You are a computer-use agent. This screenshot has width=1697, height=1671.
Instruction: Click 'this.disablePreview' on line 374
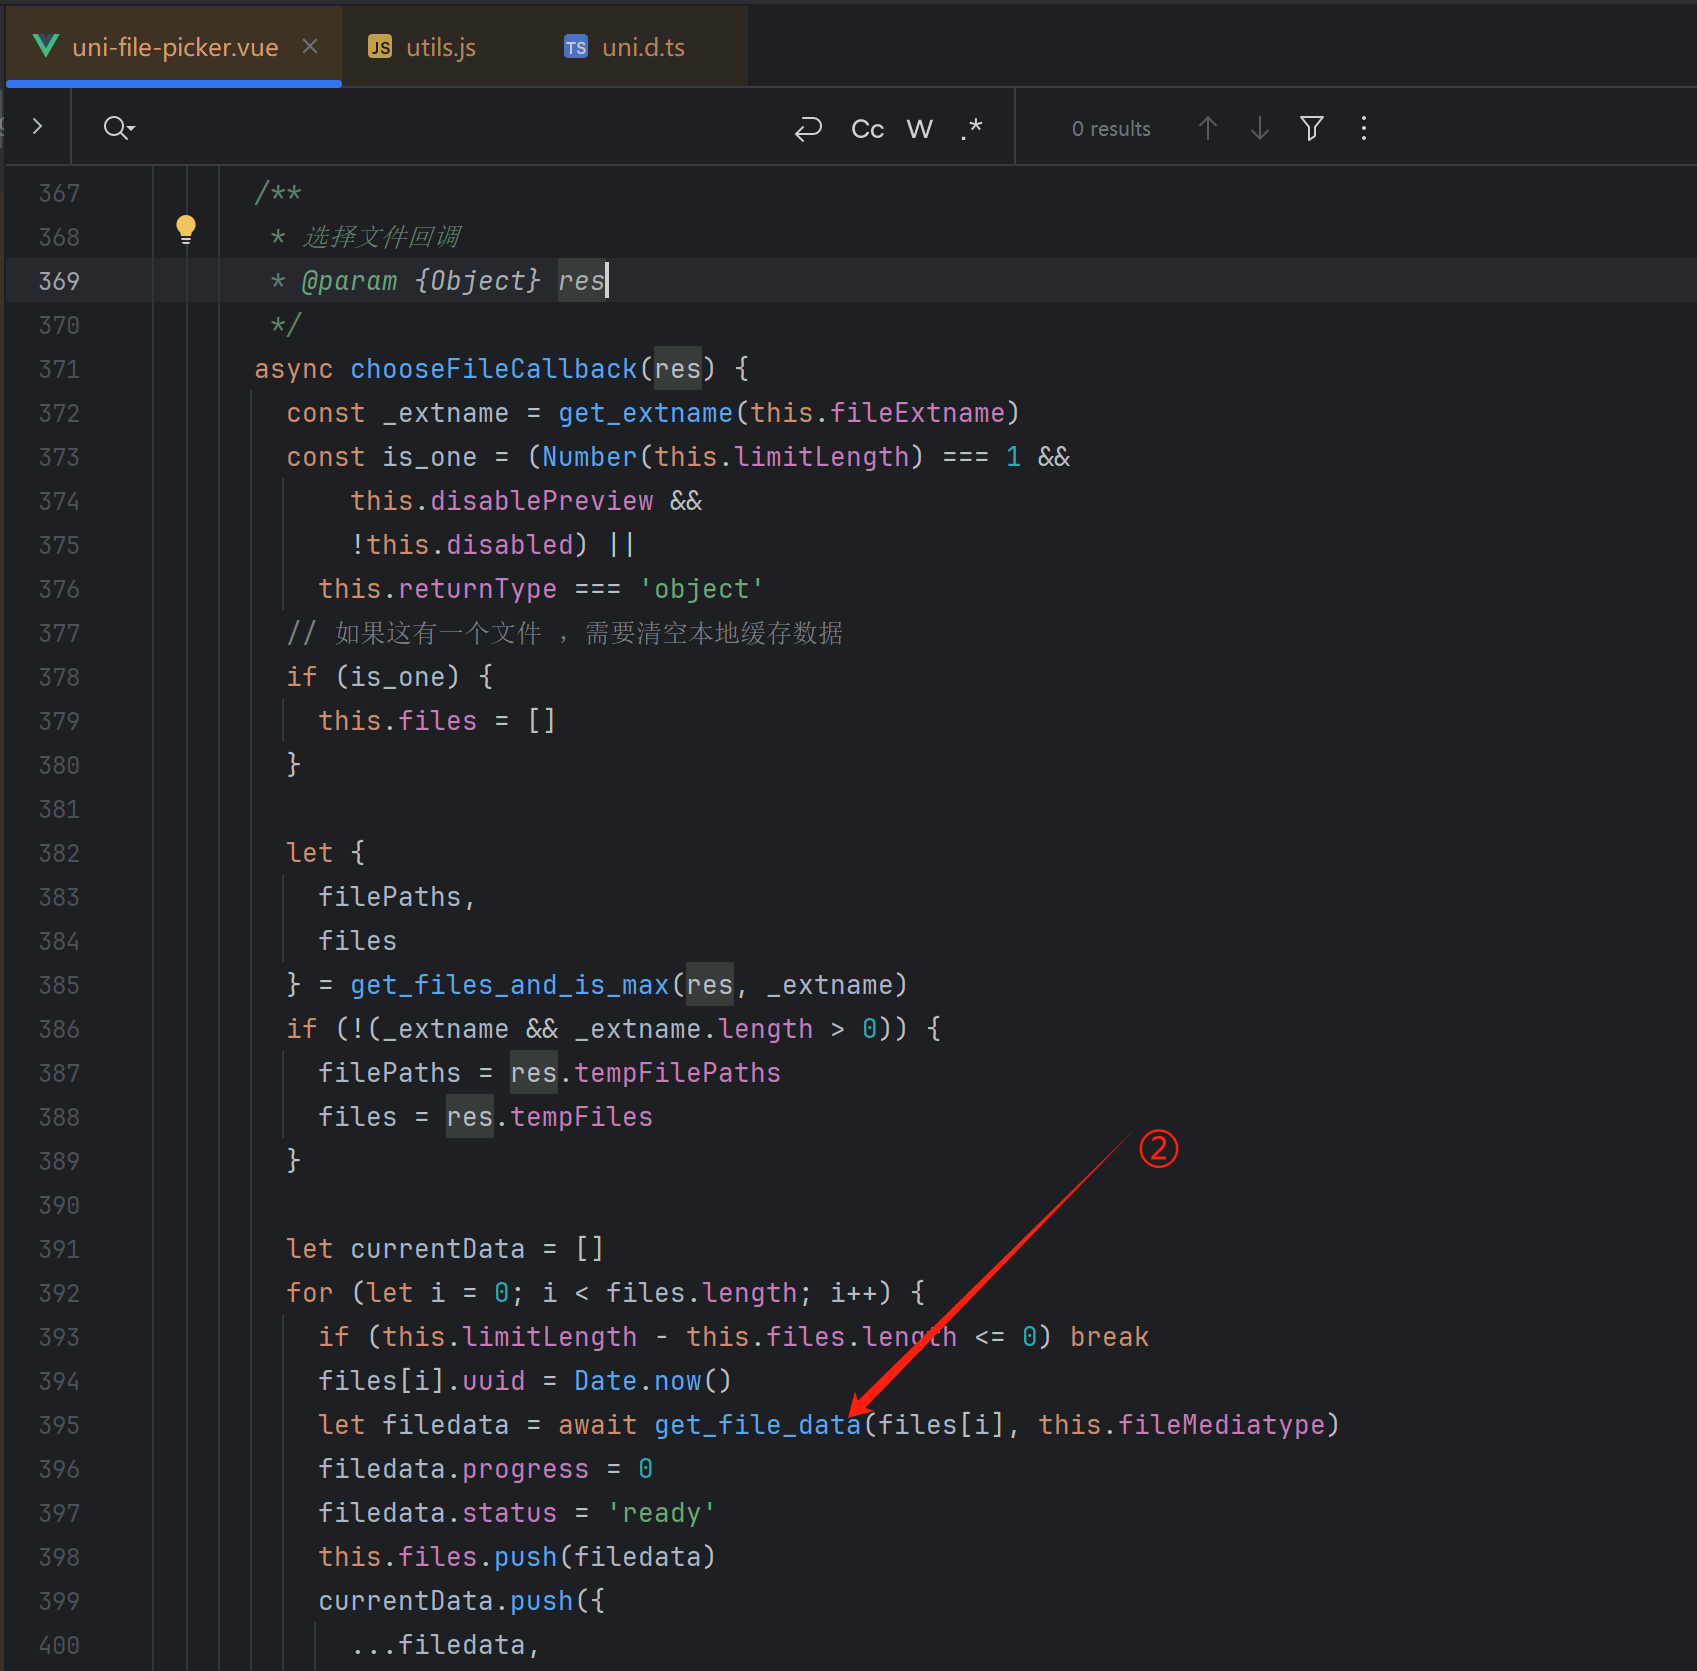501,501
